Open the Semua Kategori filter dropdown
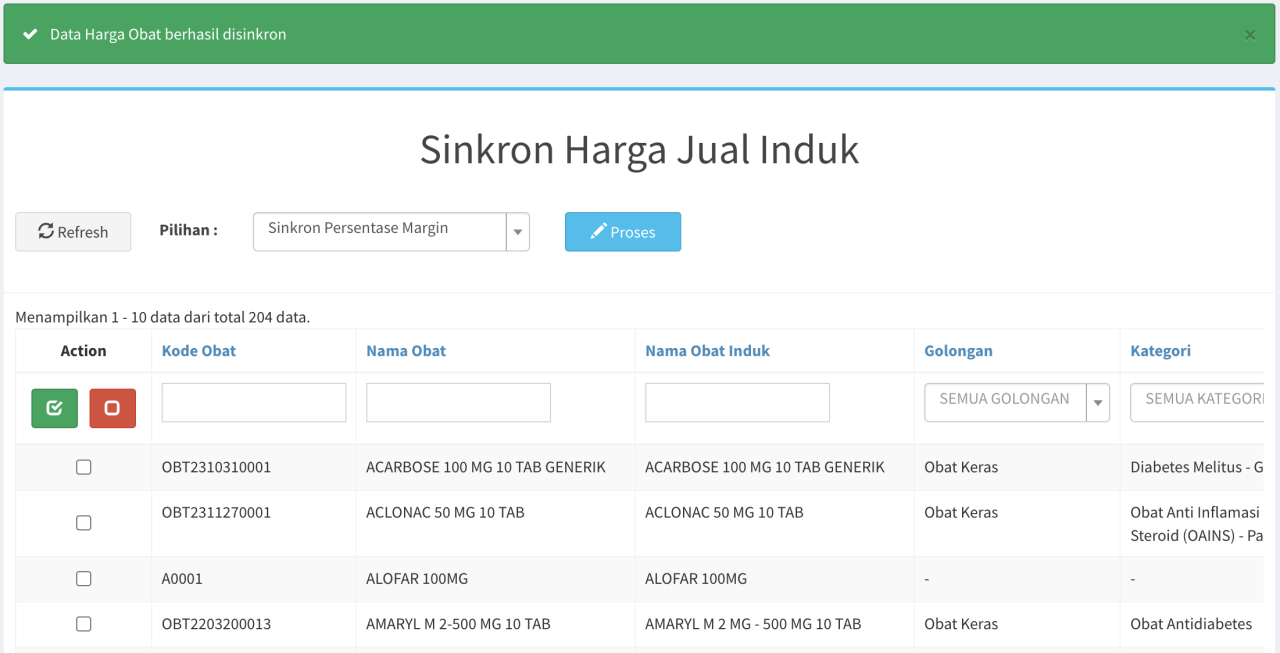This screenshot has height=653, width=1280. (x=1197, y=402)
